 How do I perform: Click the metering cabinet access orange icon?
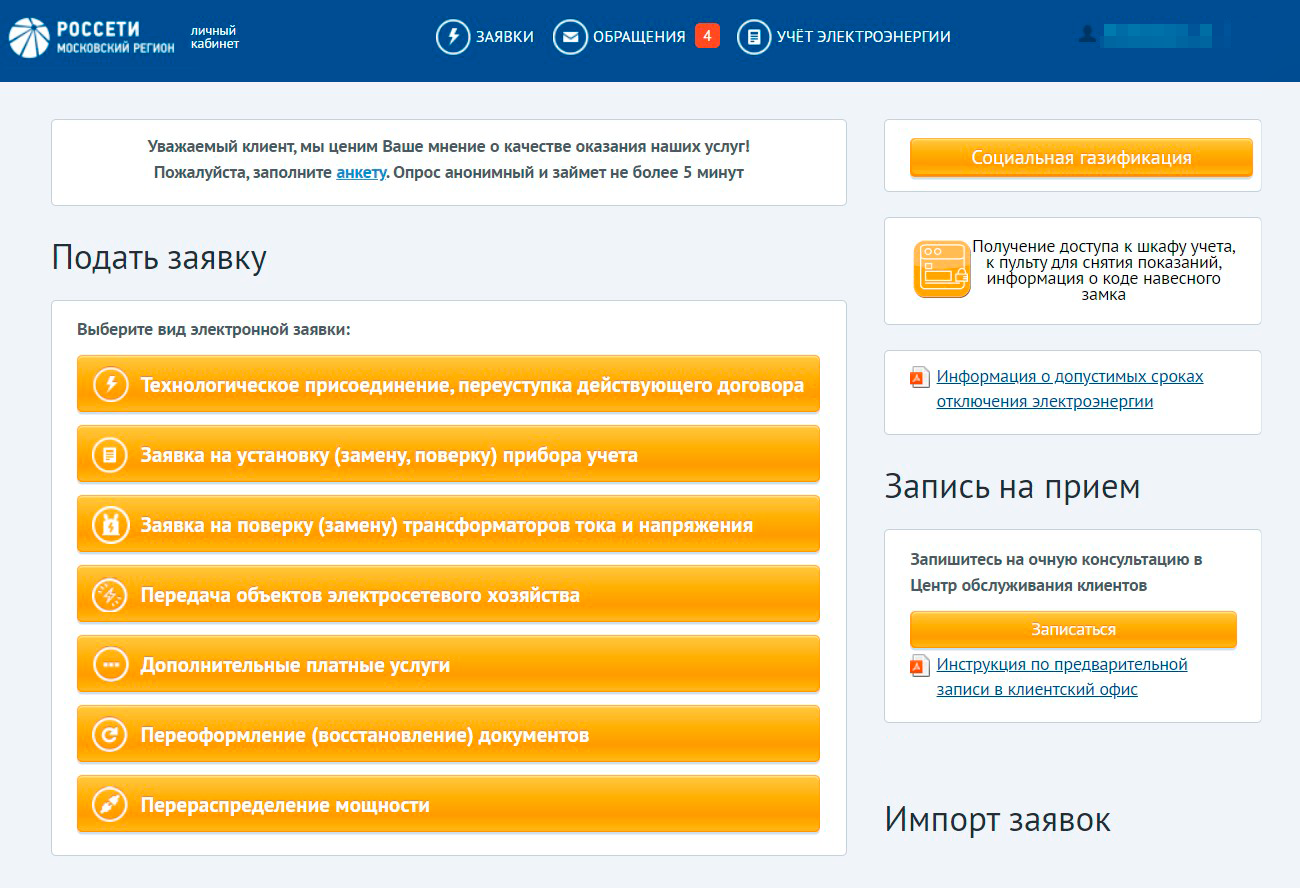942,268
